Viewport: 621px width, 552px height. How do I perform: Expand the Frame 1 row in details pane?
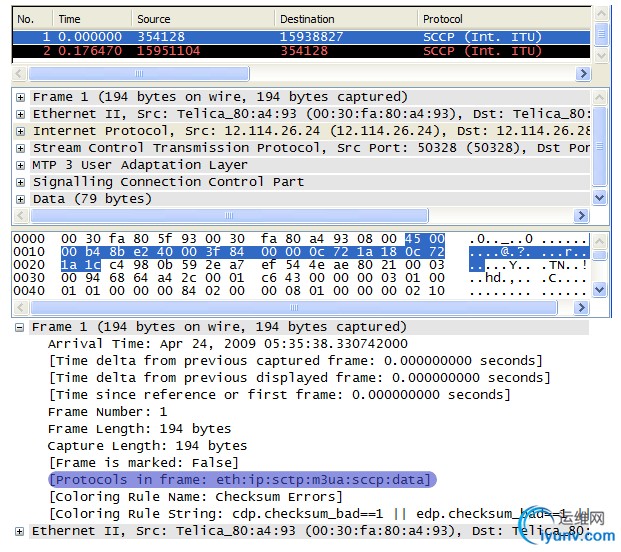pyautogui.click(x=20, y=97)
